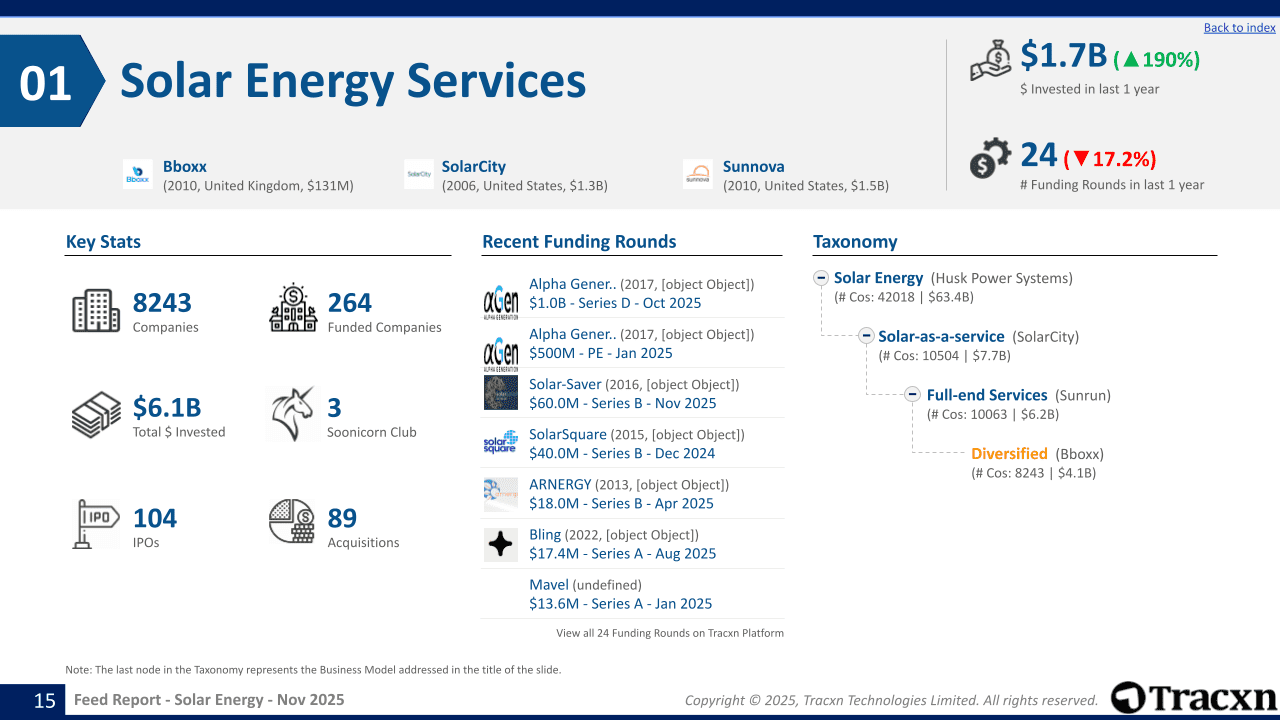
Task: Open the Back to index link
Action: pos(1239,28)
